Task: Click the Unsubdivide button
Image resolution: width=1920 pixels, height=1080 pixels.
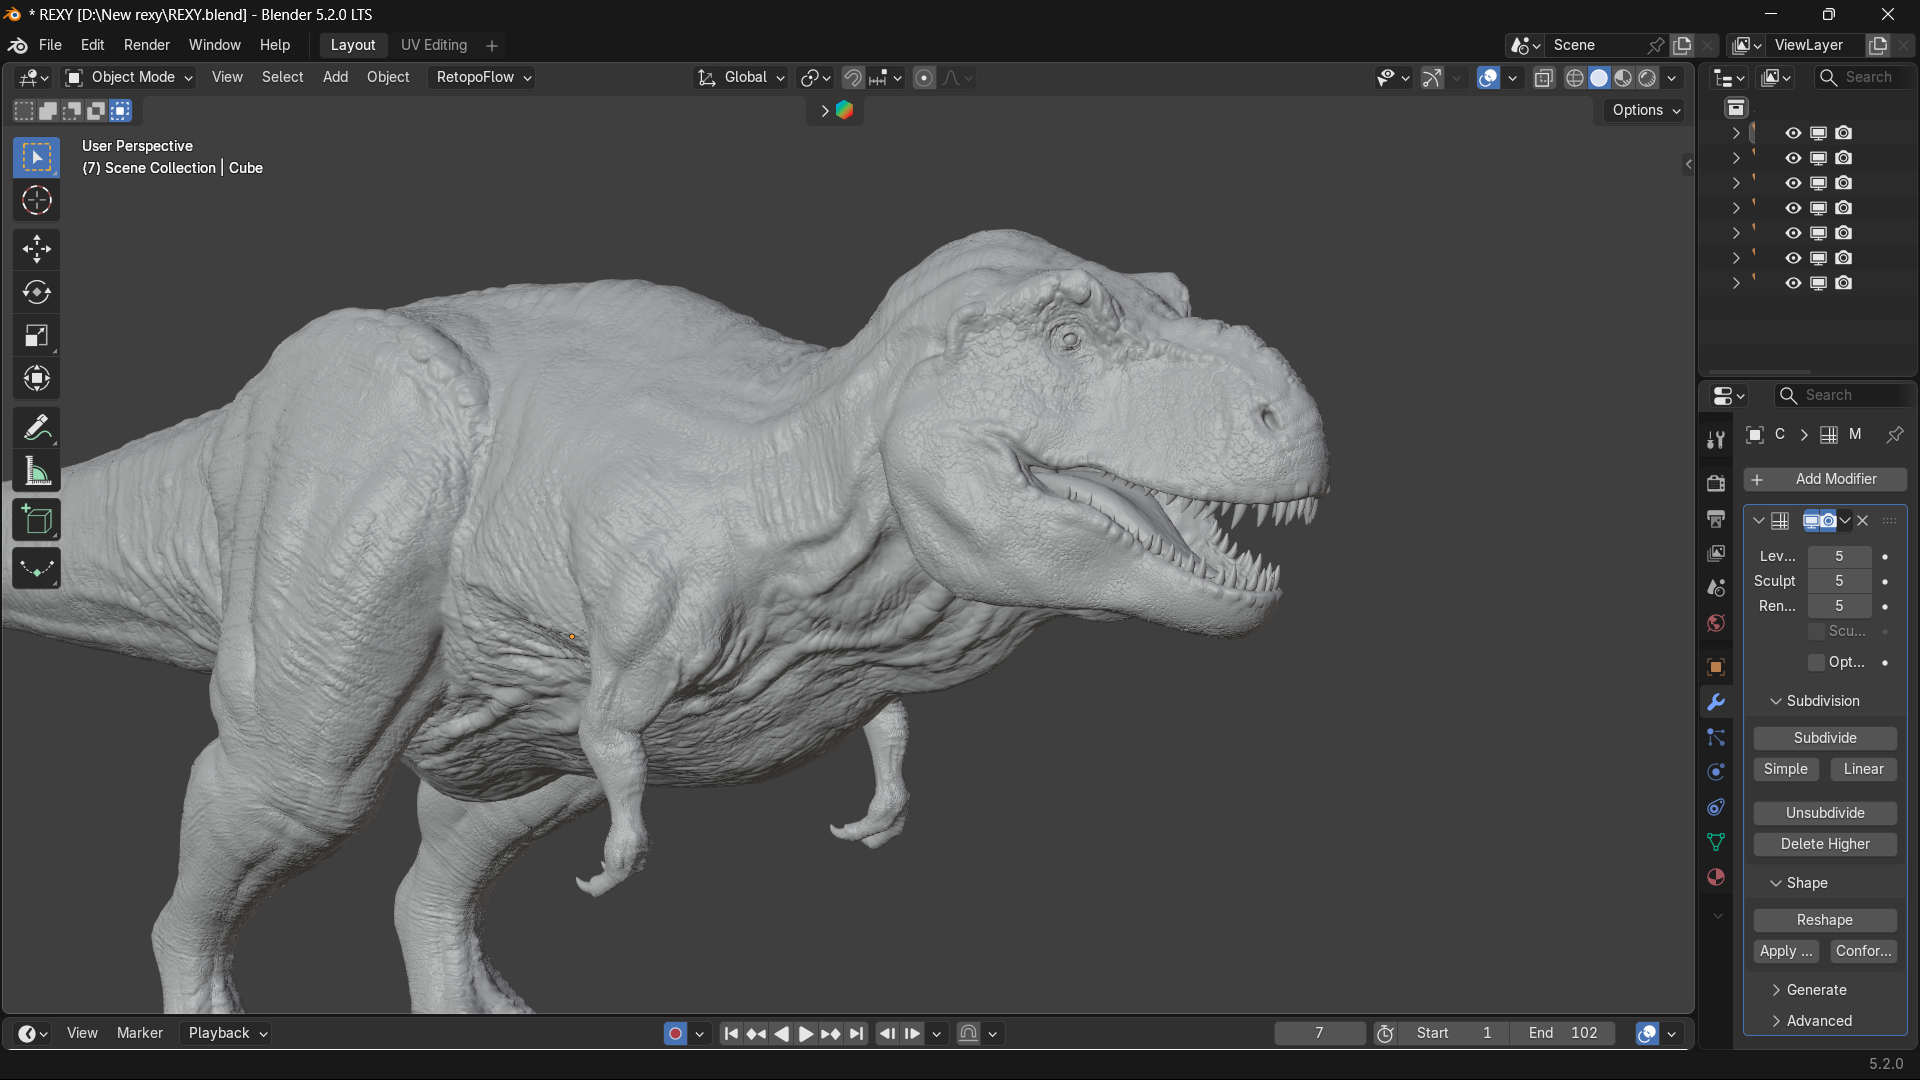Action: [x=1825, y=813]
